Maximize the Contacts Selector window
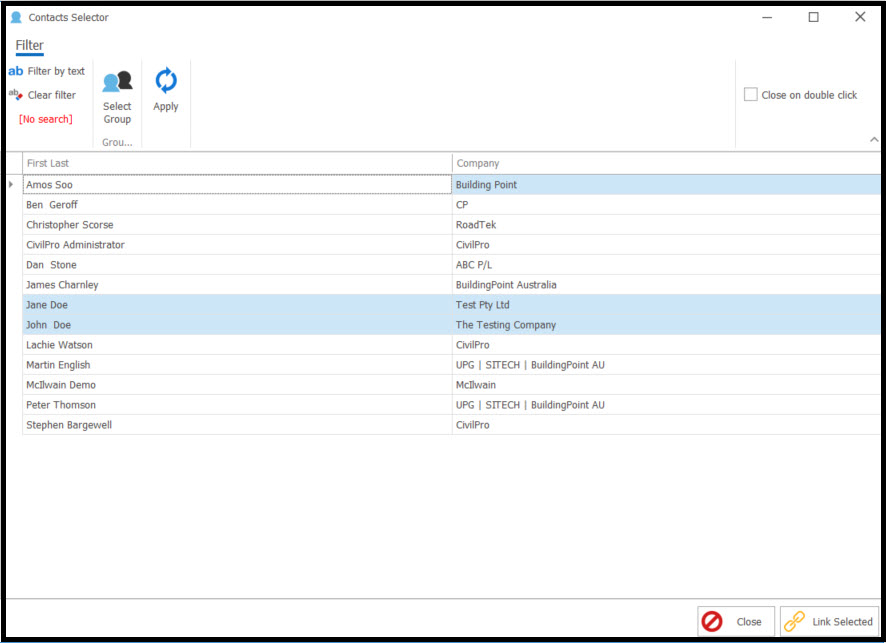Viewport: 886px width, 643px height. 813,17
